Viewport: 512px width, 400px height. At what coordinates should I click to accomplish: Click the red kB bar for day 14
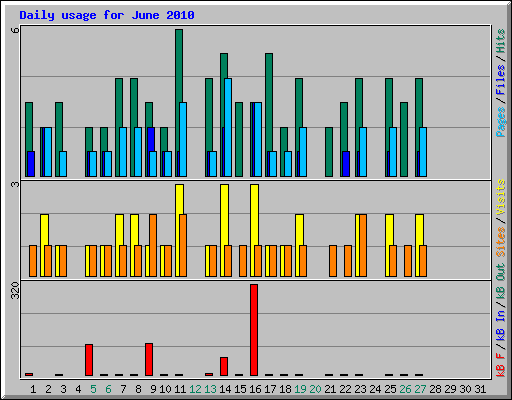224,366
